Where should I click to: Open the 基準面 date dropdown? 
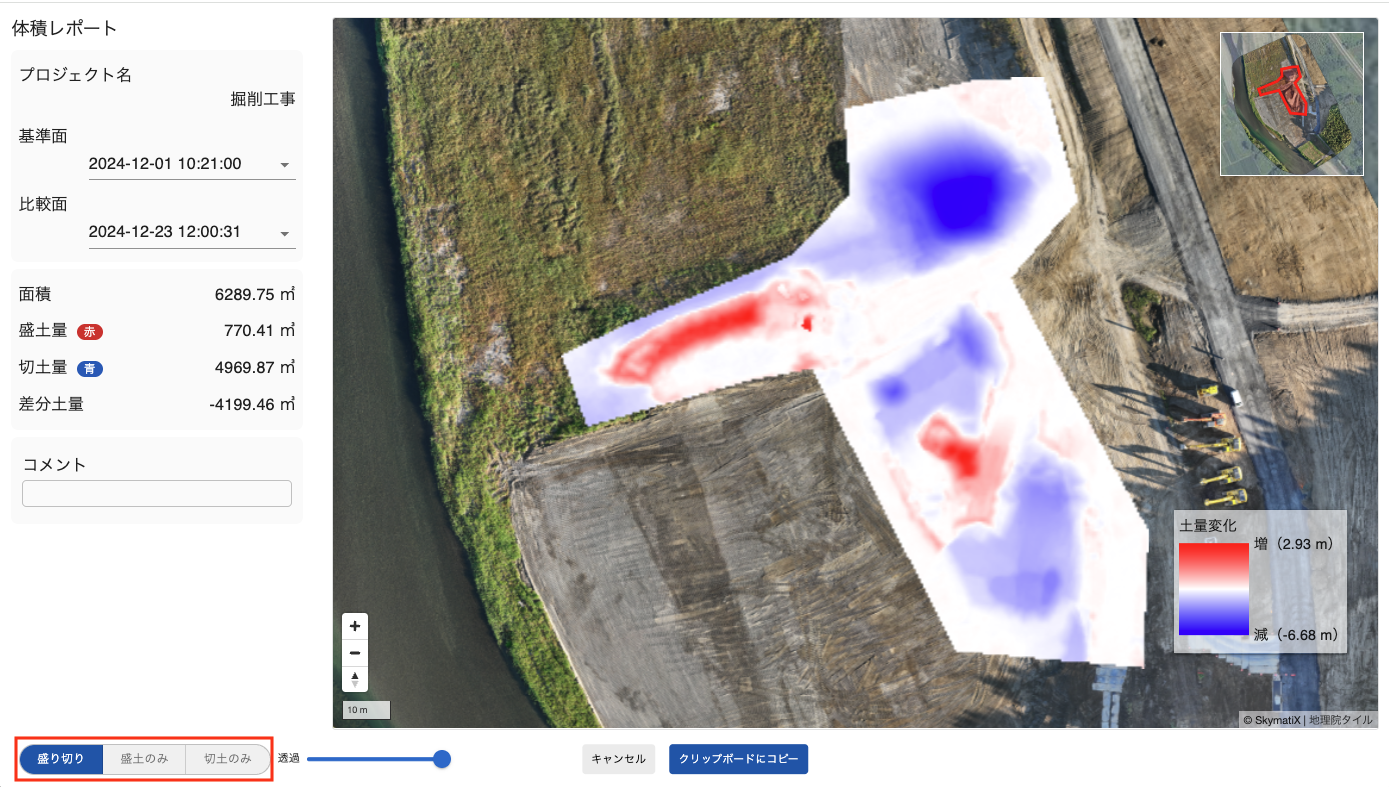pos(191,164)
